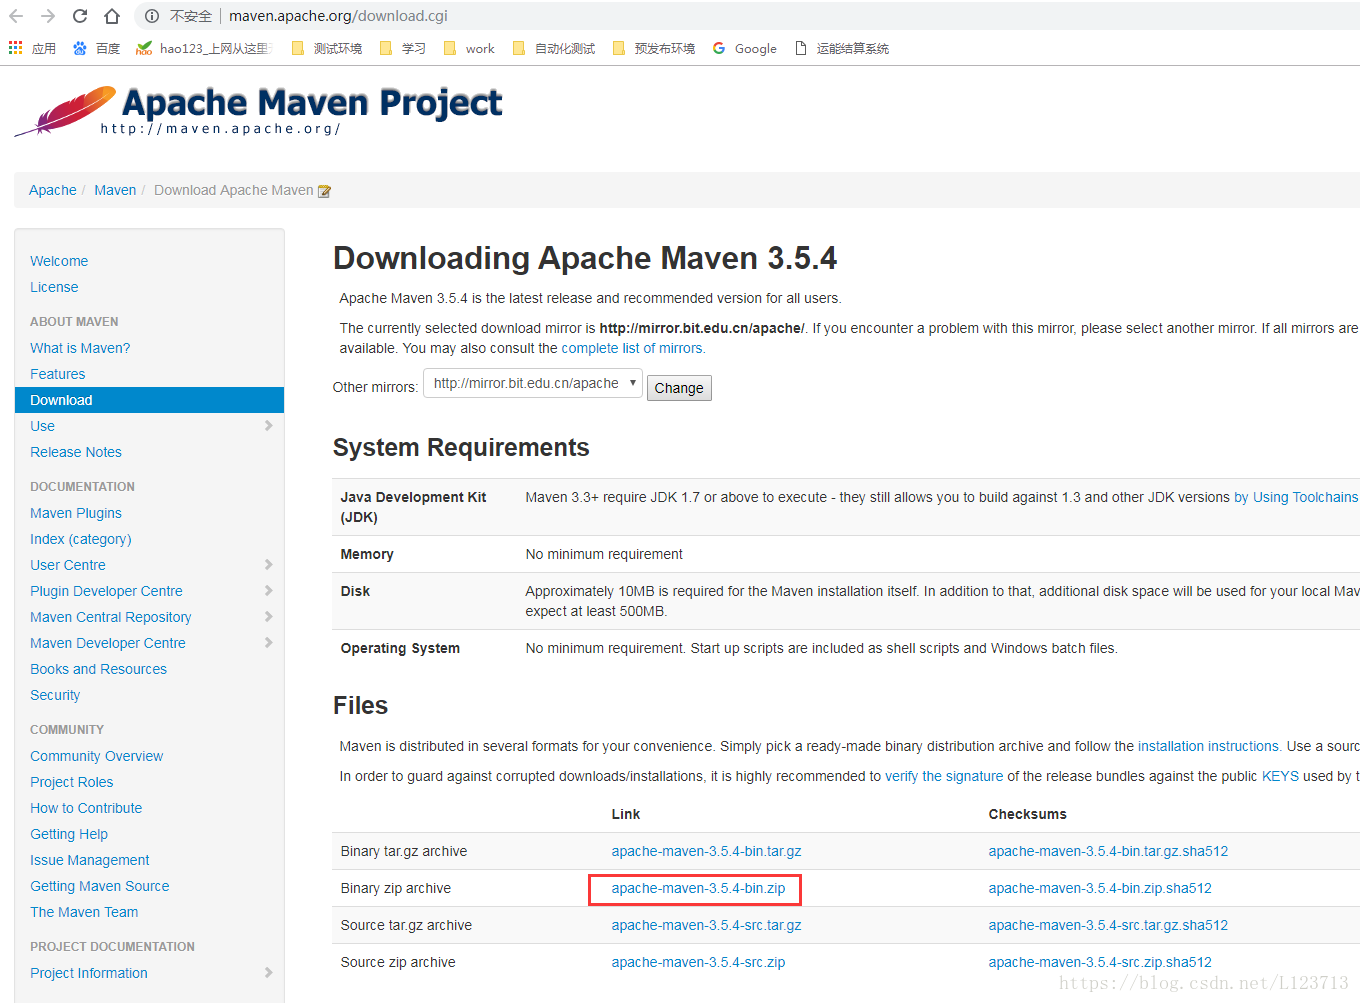1360x1003 pixels.
Task: Open Community Overview in the sidebar
Action: 97,756
